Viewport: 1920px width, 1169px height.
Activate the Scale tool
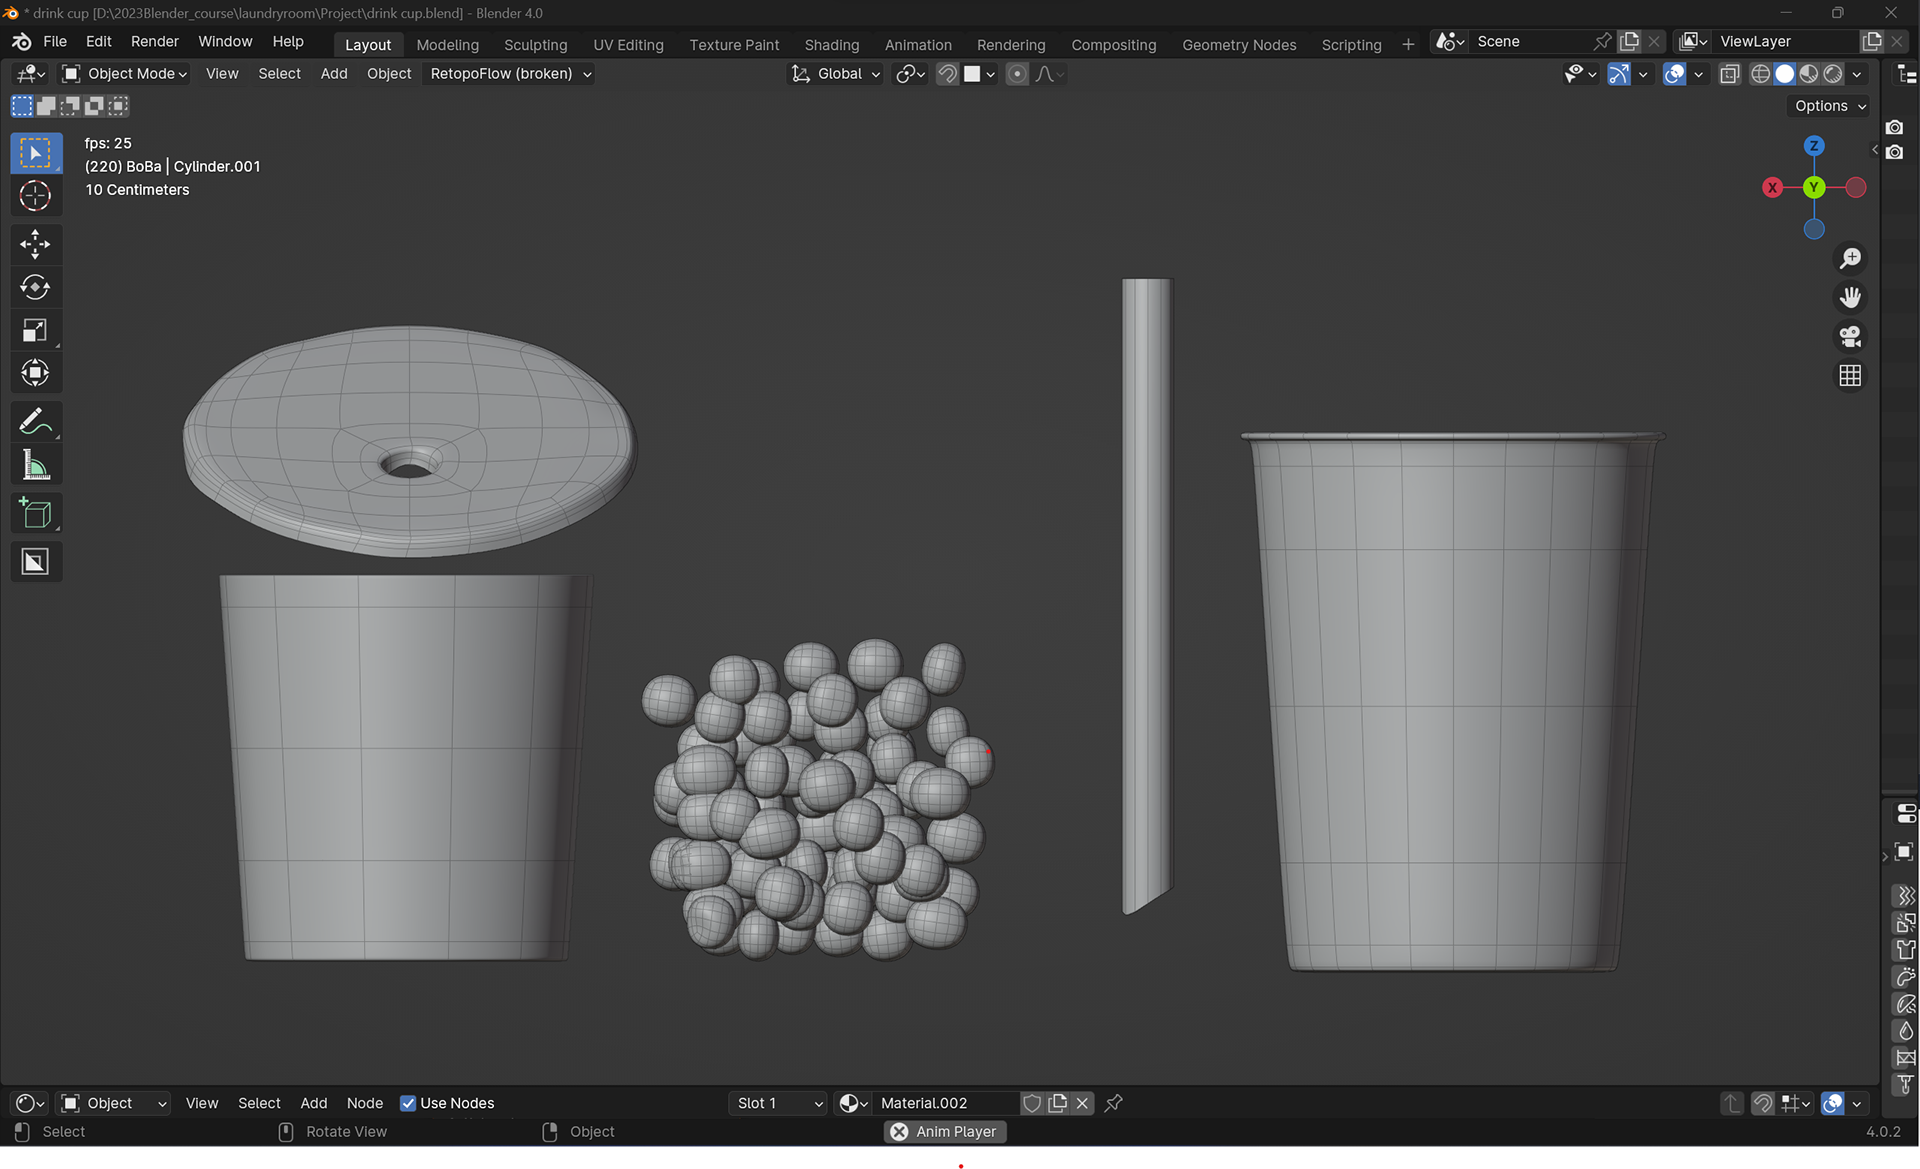coord(35,331)
